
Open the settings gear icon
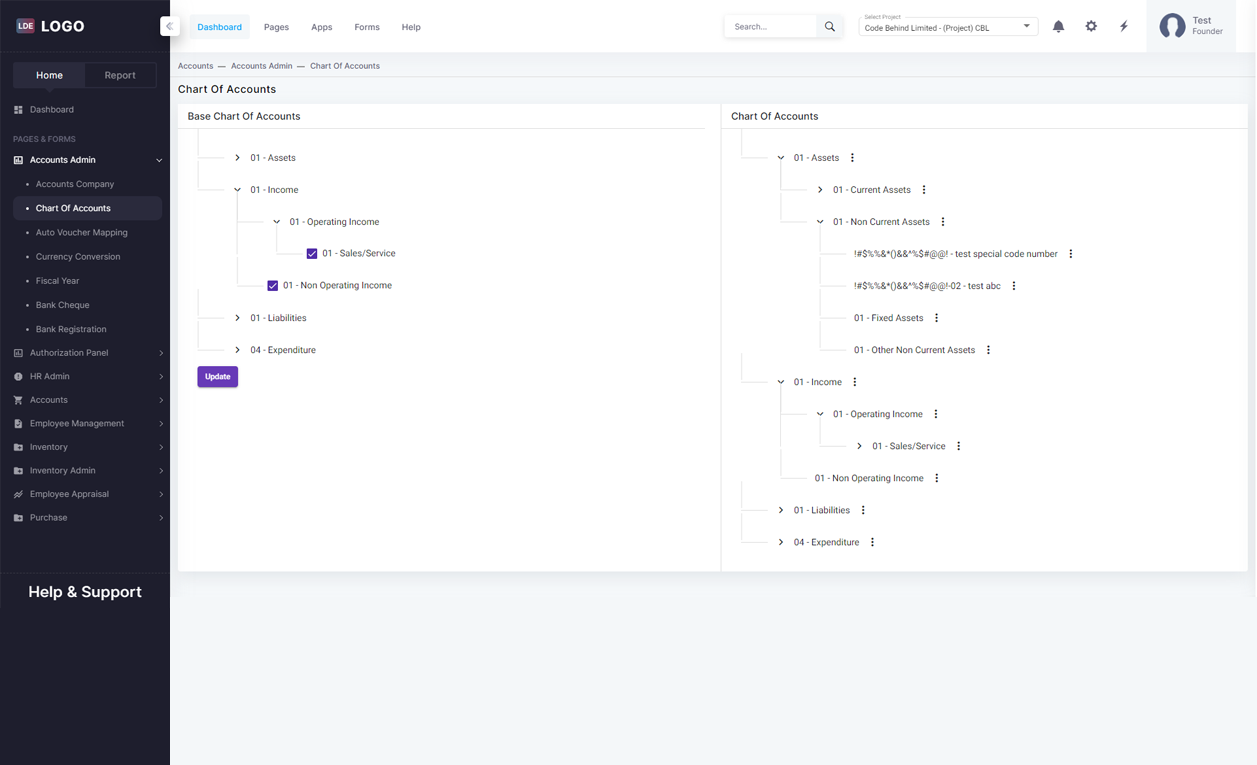pos(1091,27)
